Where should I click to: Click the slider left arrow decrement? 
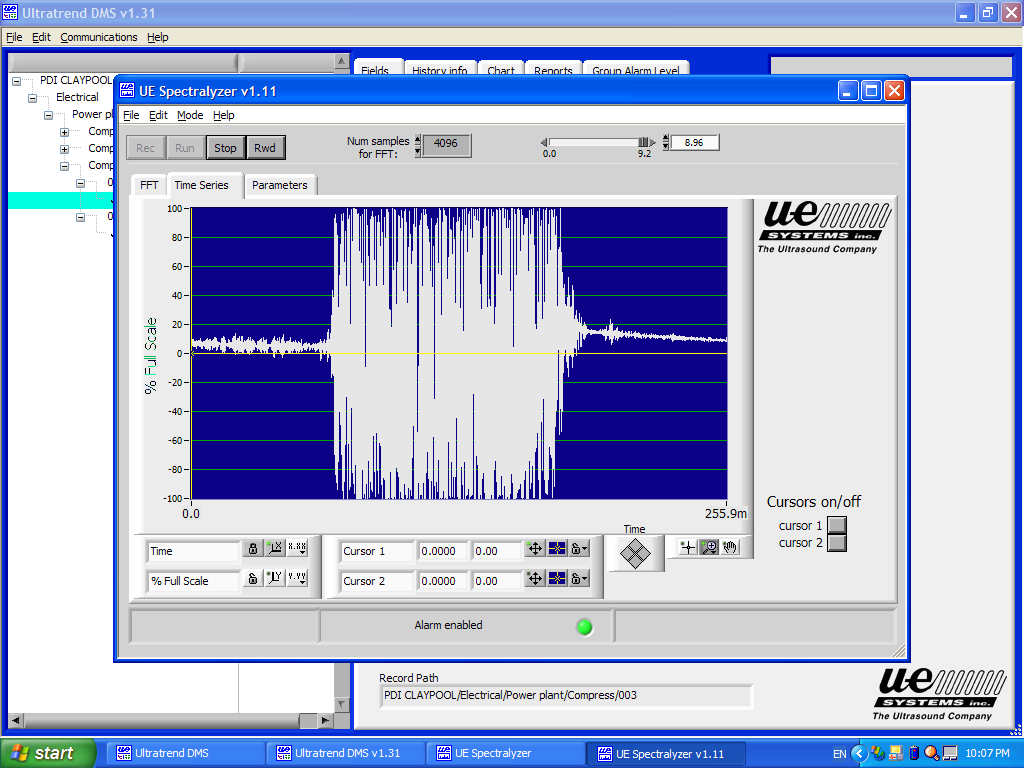click(544, 142)
